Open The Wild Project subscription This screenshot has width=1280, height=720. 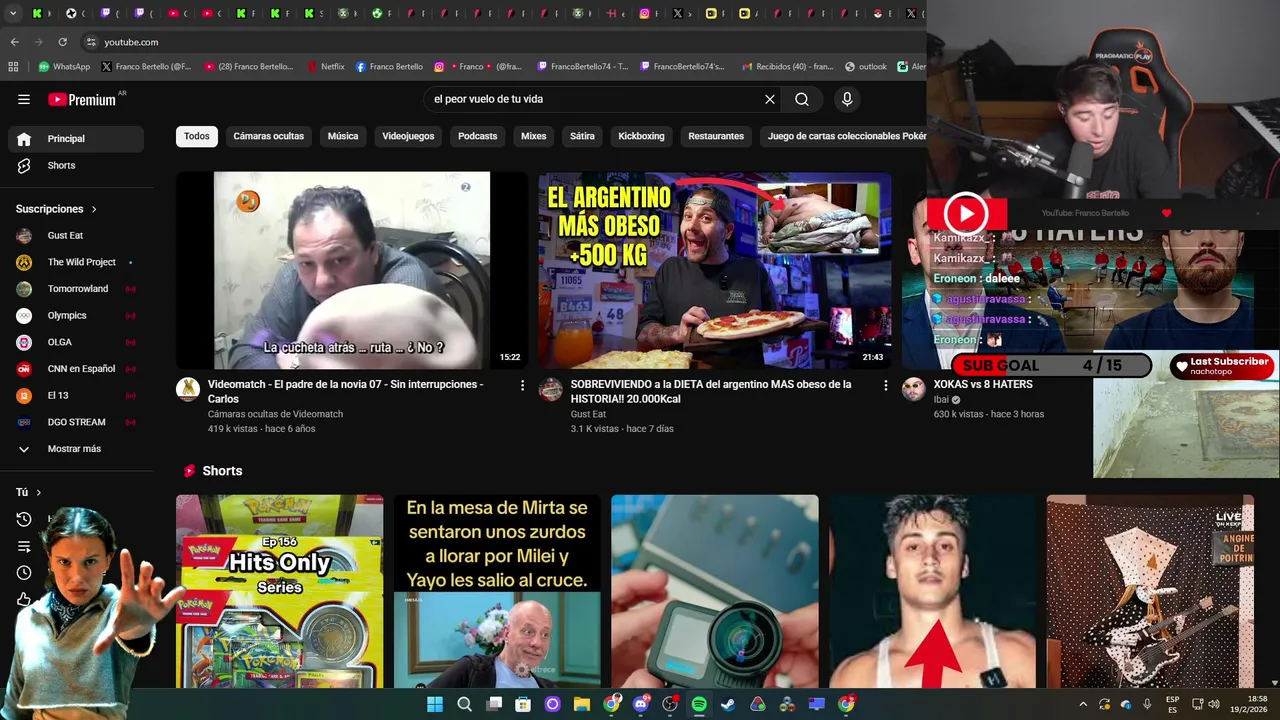click(x=76, y=262)
